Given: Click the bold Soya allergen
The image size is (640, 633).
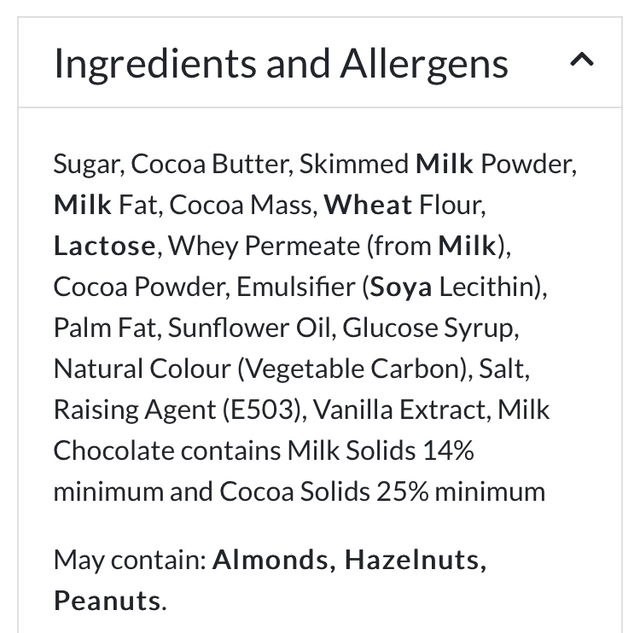Looking at the screenshot, I should click(401, 287).
